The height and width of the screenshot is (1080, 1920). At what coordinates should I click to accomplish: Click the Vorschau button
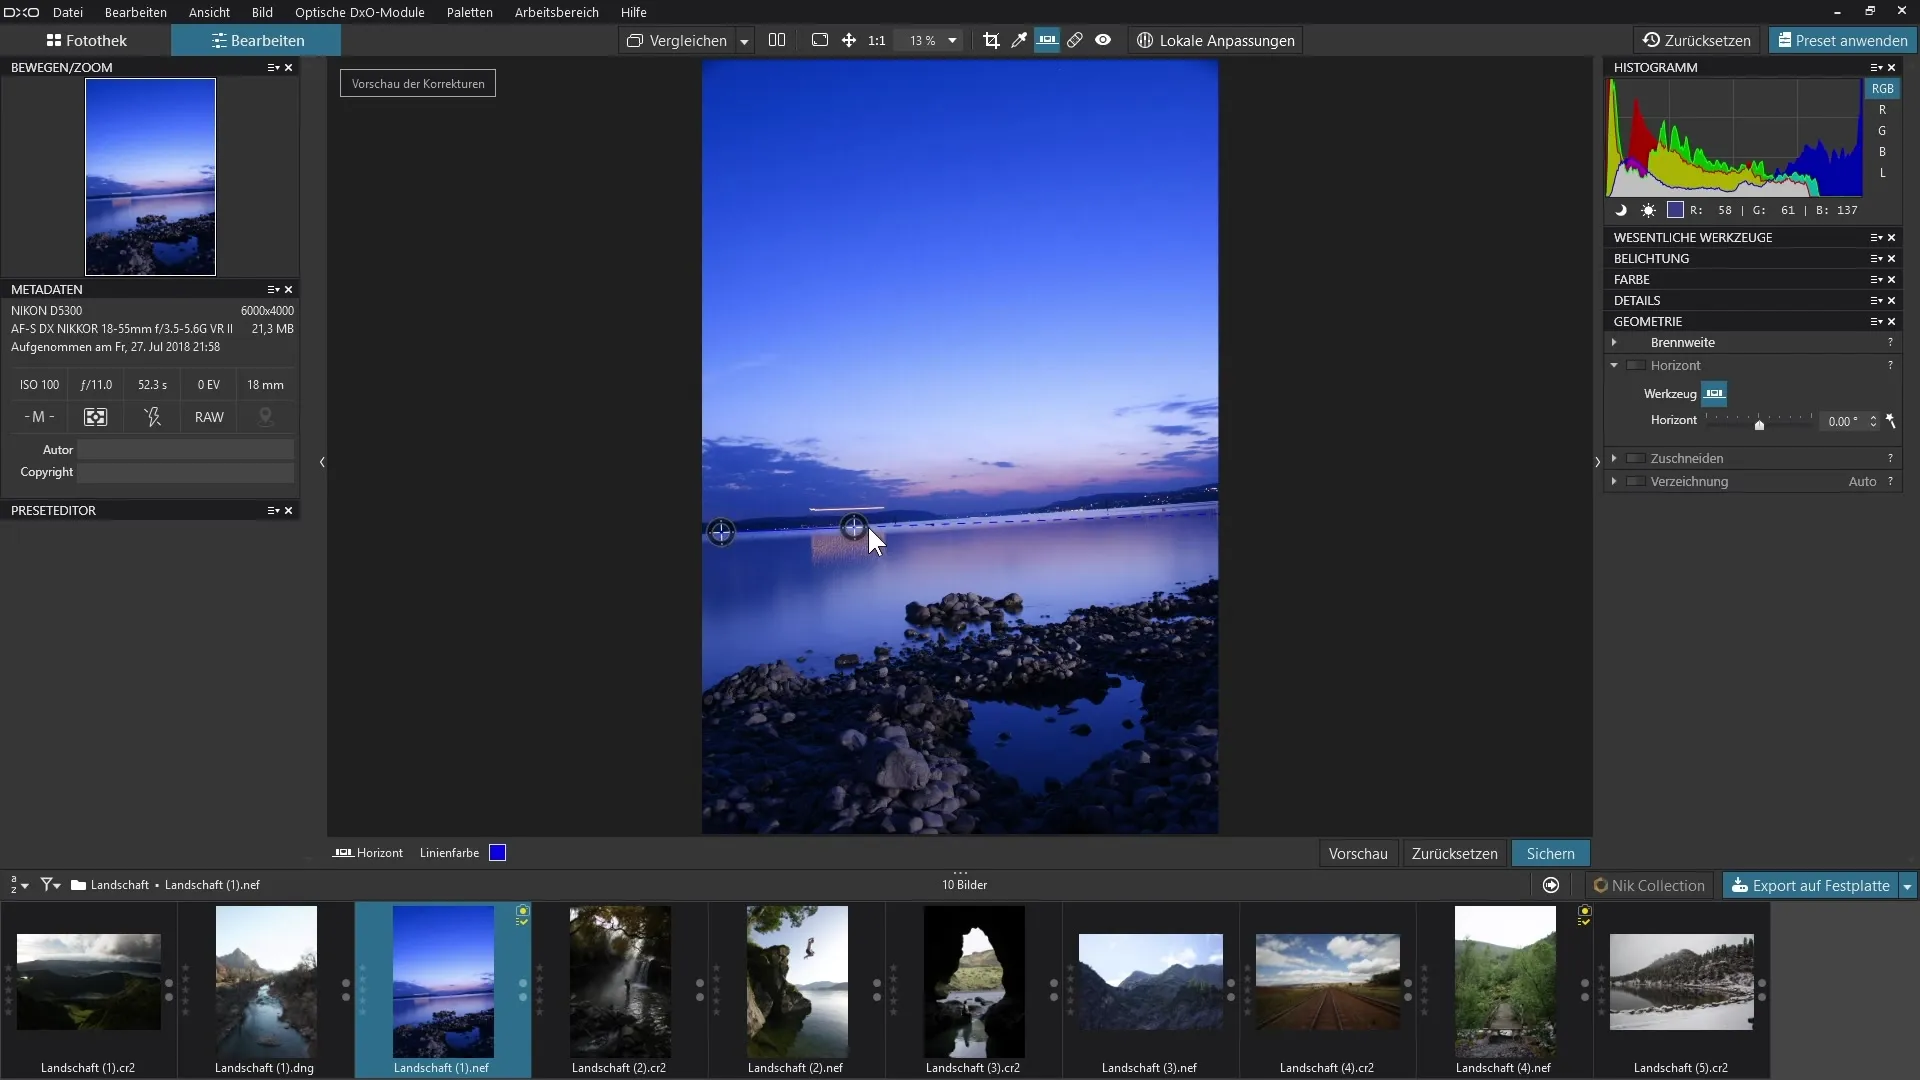point(1358,854)
